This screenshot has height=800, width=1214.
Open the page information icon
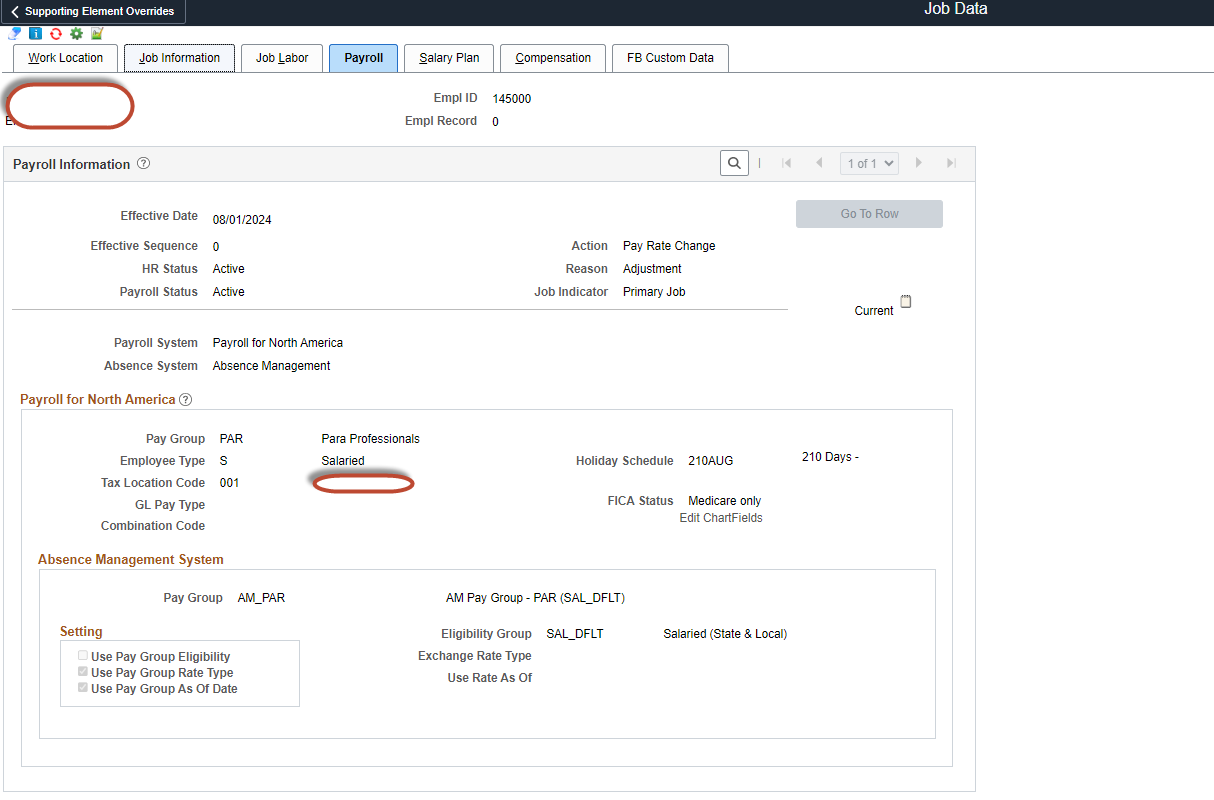point(35,33)
